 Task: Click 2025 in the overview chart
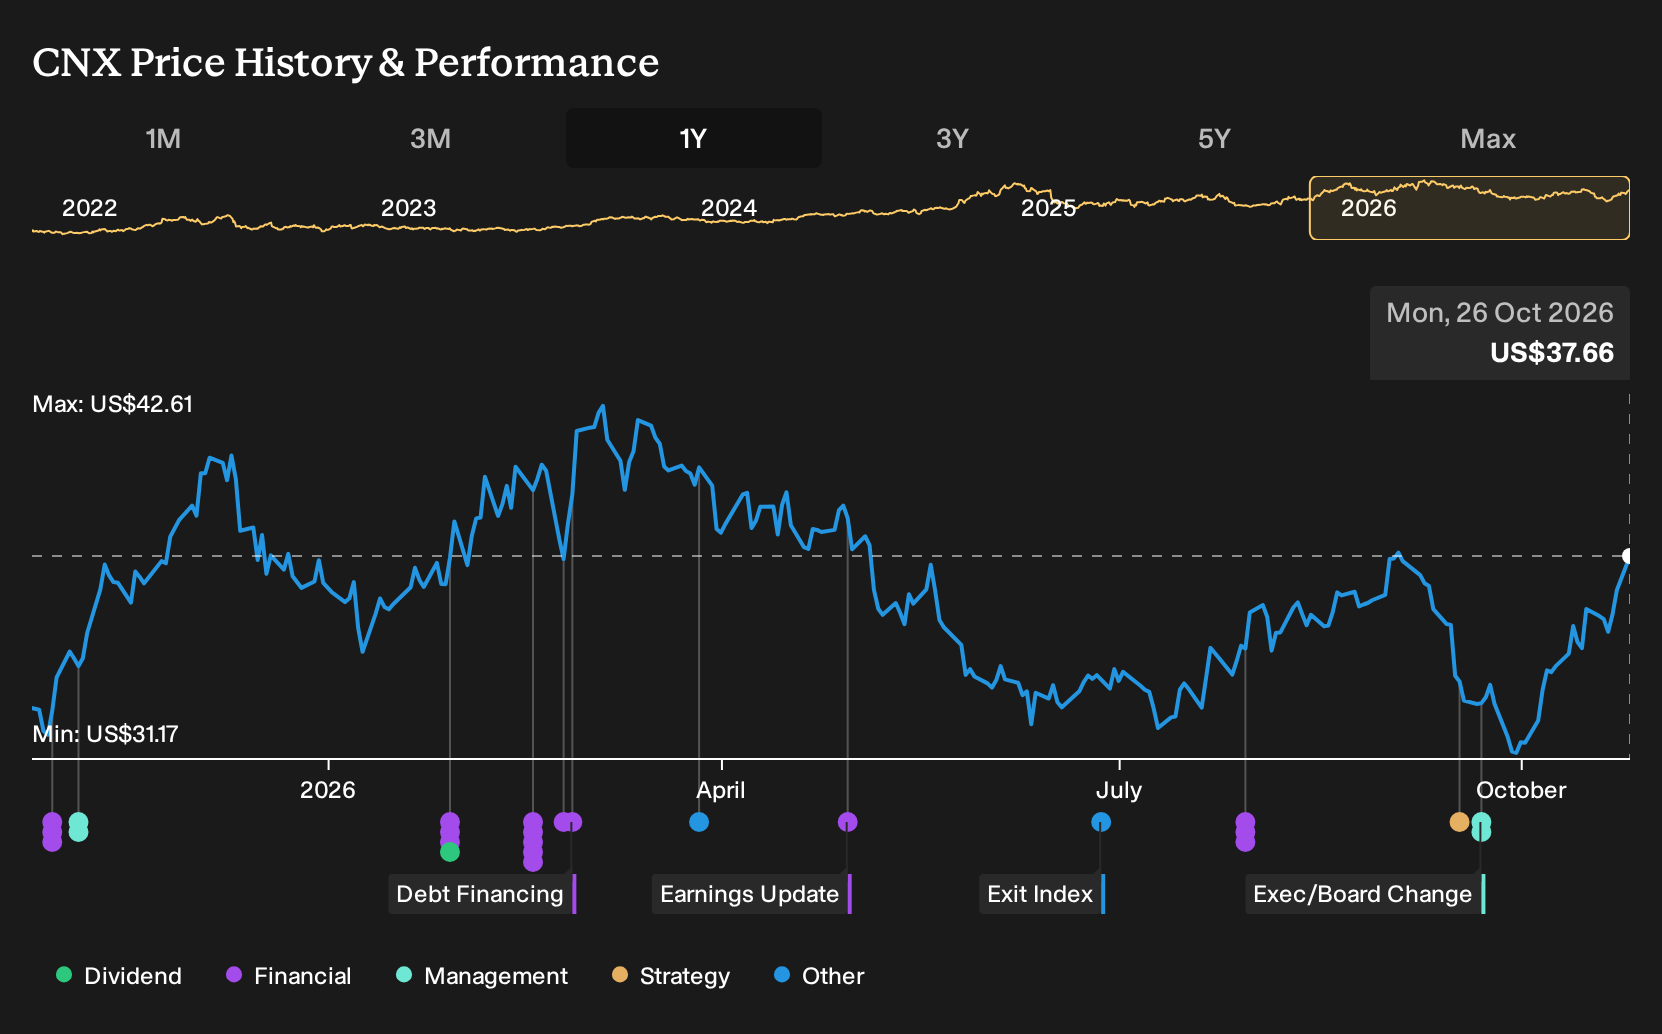click(1048, 208)
